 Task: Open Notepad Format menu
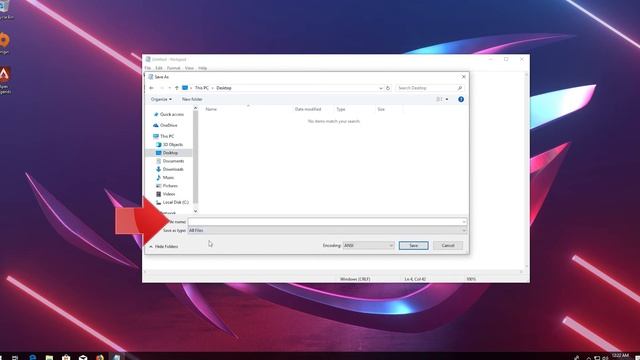pos(173,68)
